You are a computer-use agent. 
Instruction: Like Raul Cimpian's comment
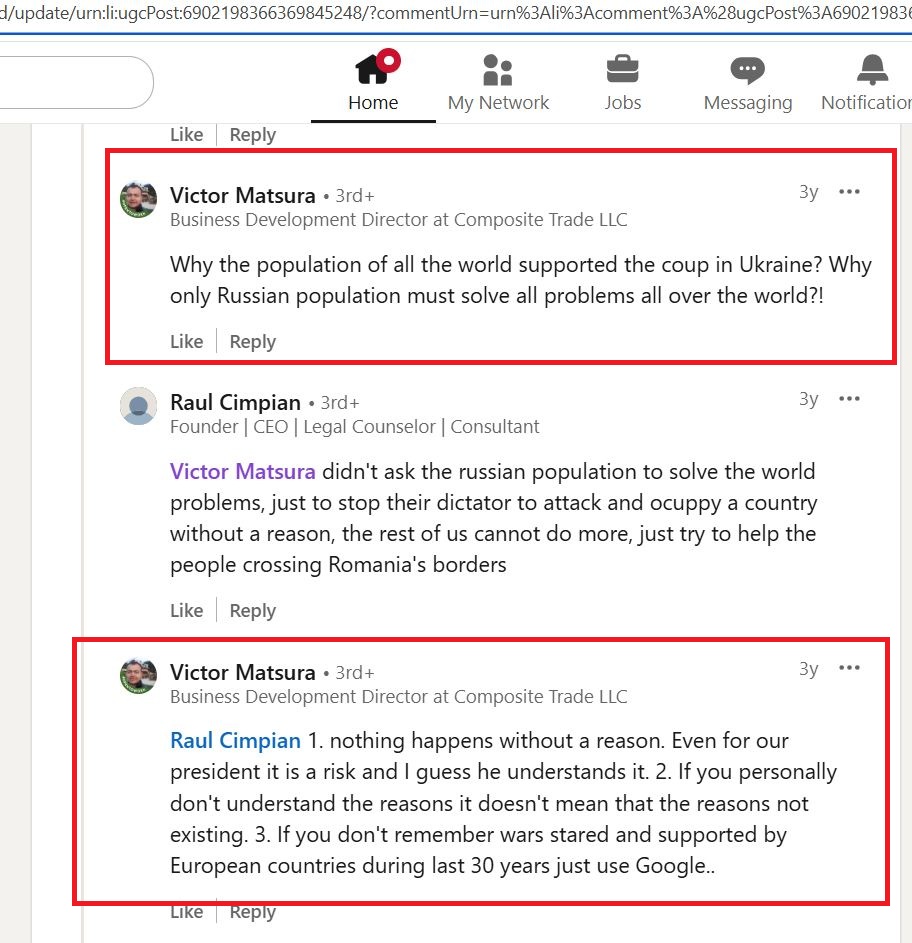(x=186, y=610)
